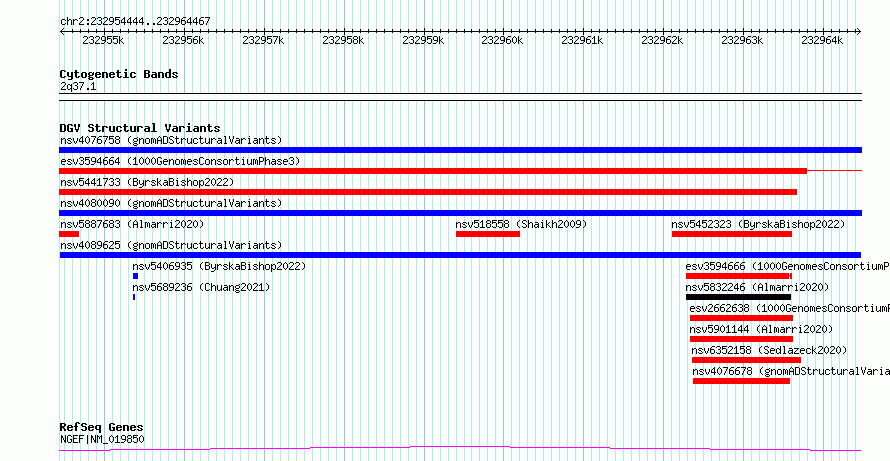Click the red nsv4076678 variant bar

pyautogui.click(x=741, y=381)
